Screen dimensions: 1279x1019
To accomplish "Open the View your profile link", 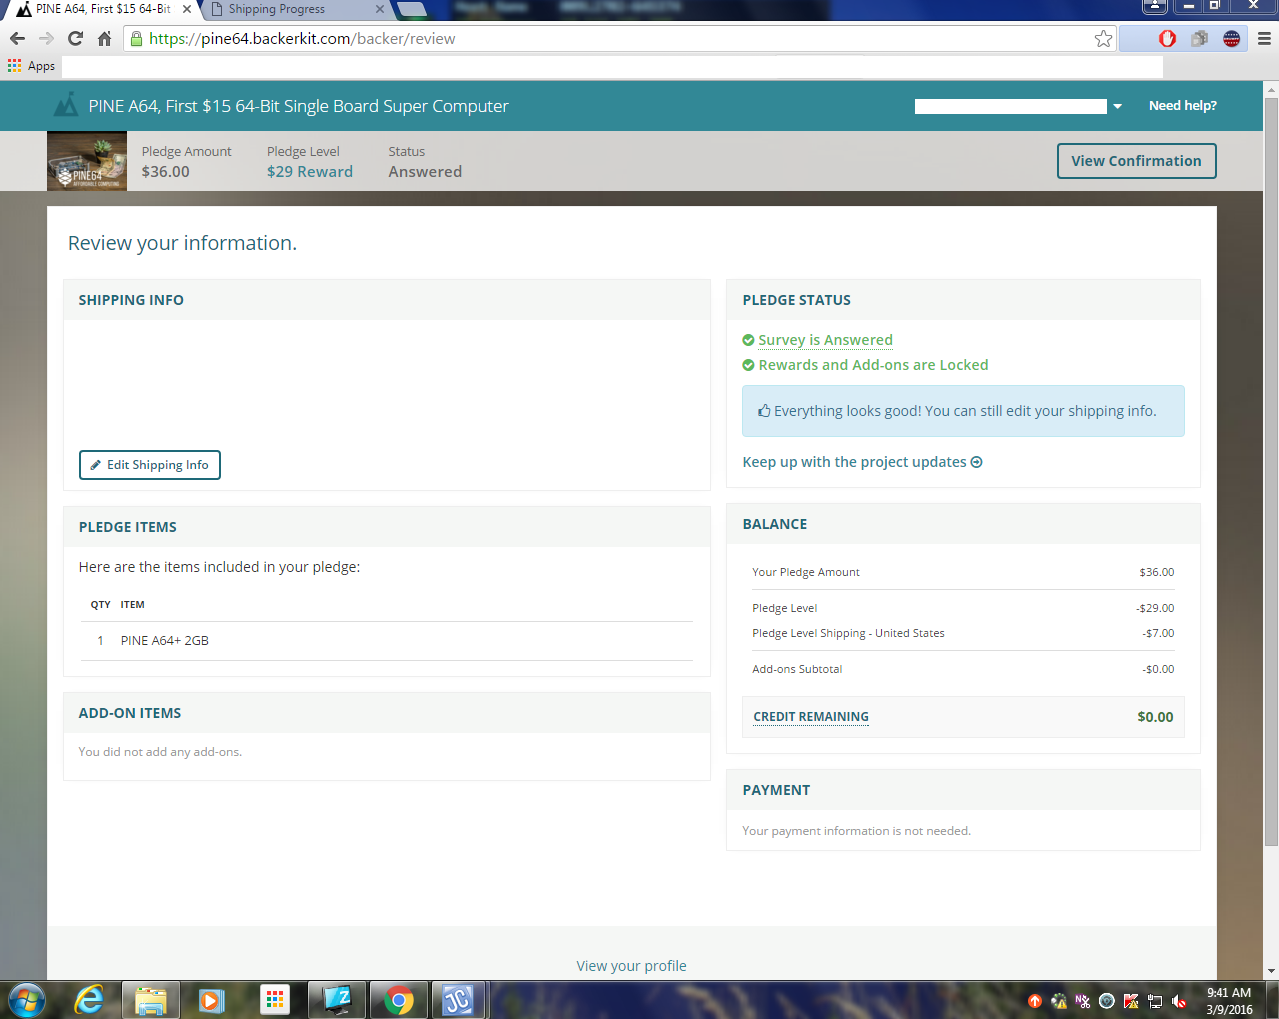I will (631, 966).
